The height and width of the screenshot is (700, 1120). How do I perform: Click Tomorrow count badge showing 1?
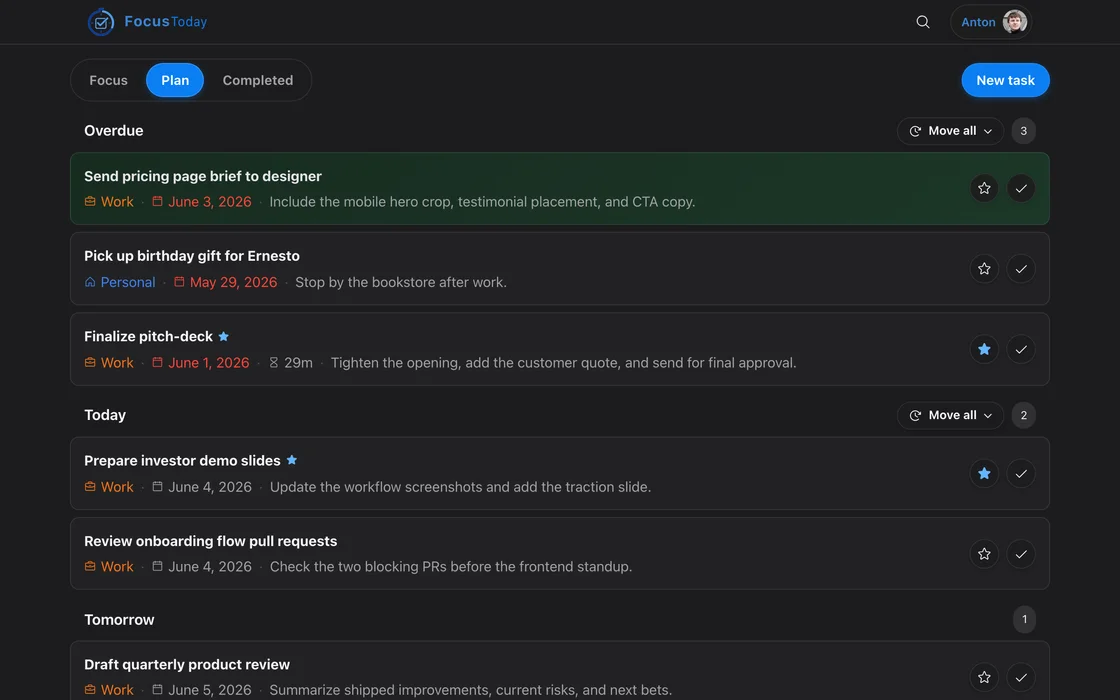(1024, 619)
